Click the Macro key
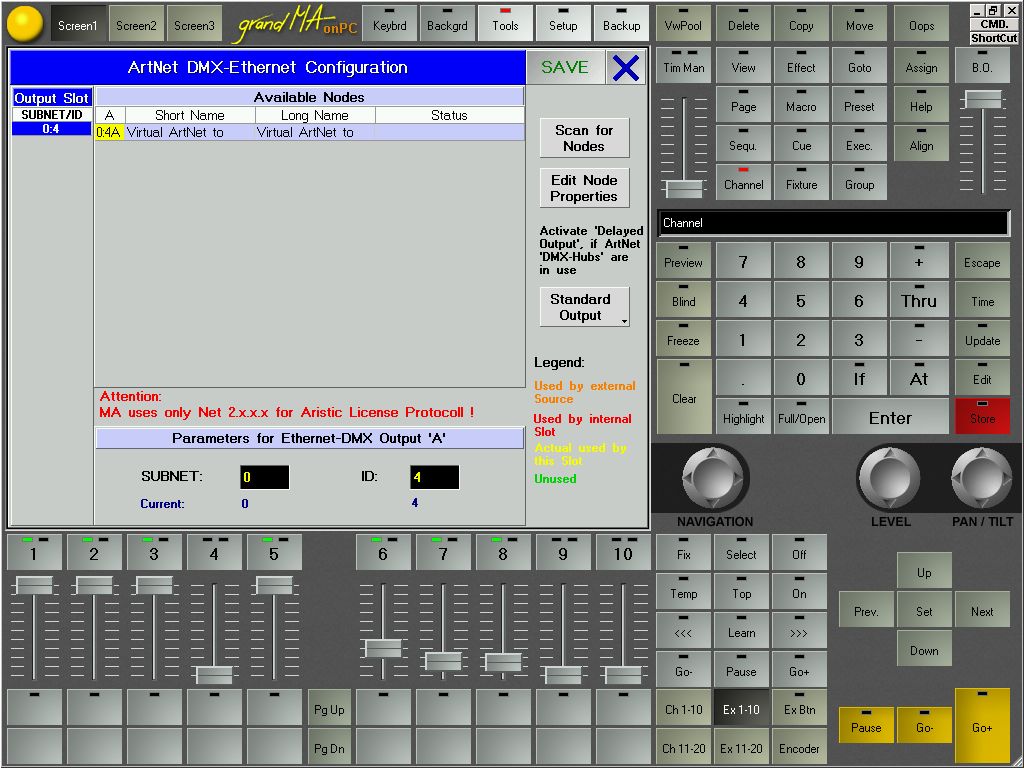This screenshot has height=768, width=1024. pos(801,104)
